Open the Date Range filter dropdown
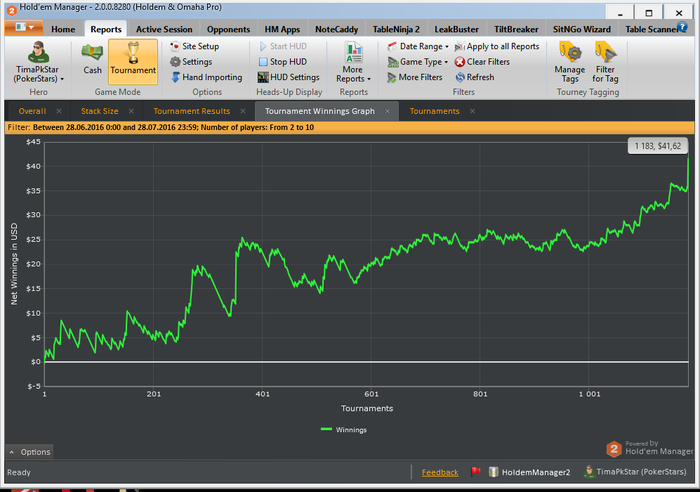Image resolution: width=700 pixels, height=492 pixels. click(x=418, y=46)
